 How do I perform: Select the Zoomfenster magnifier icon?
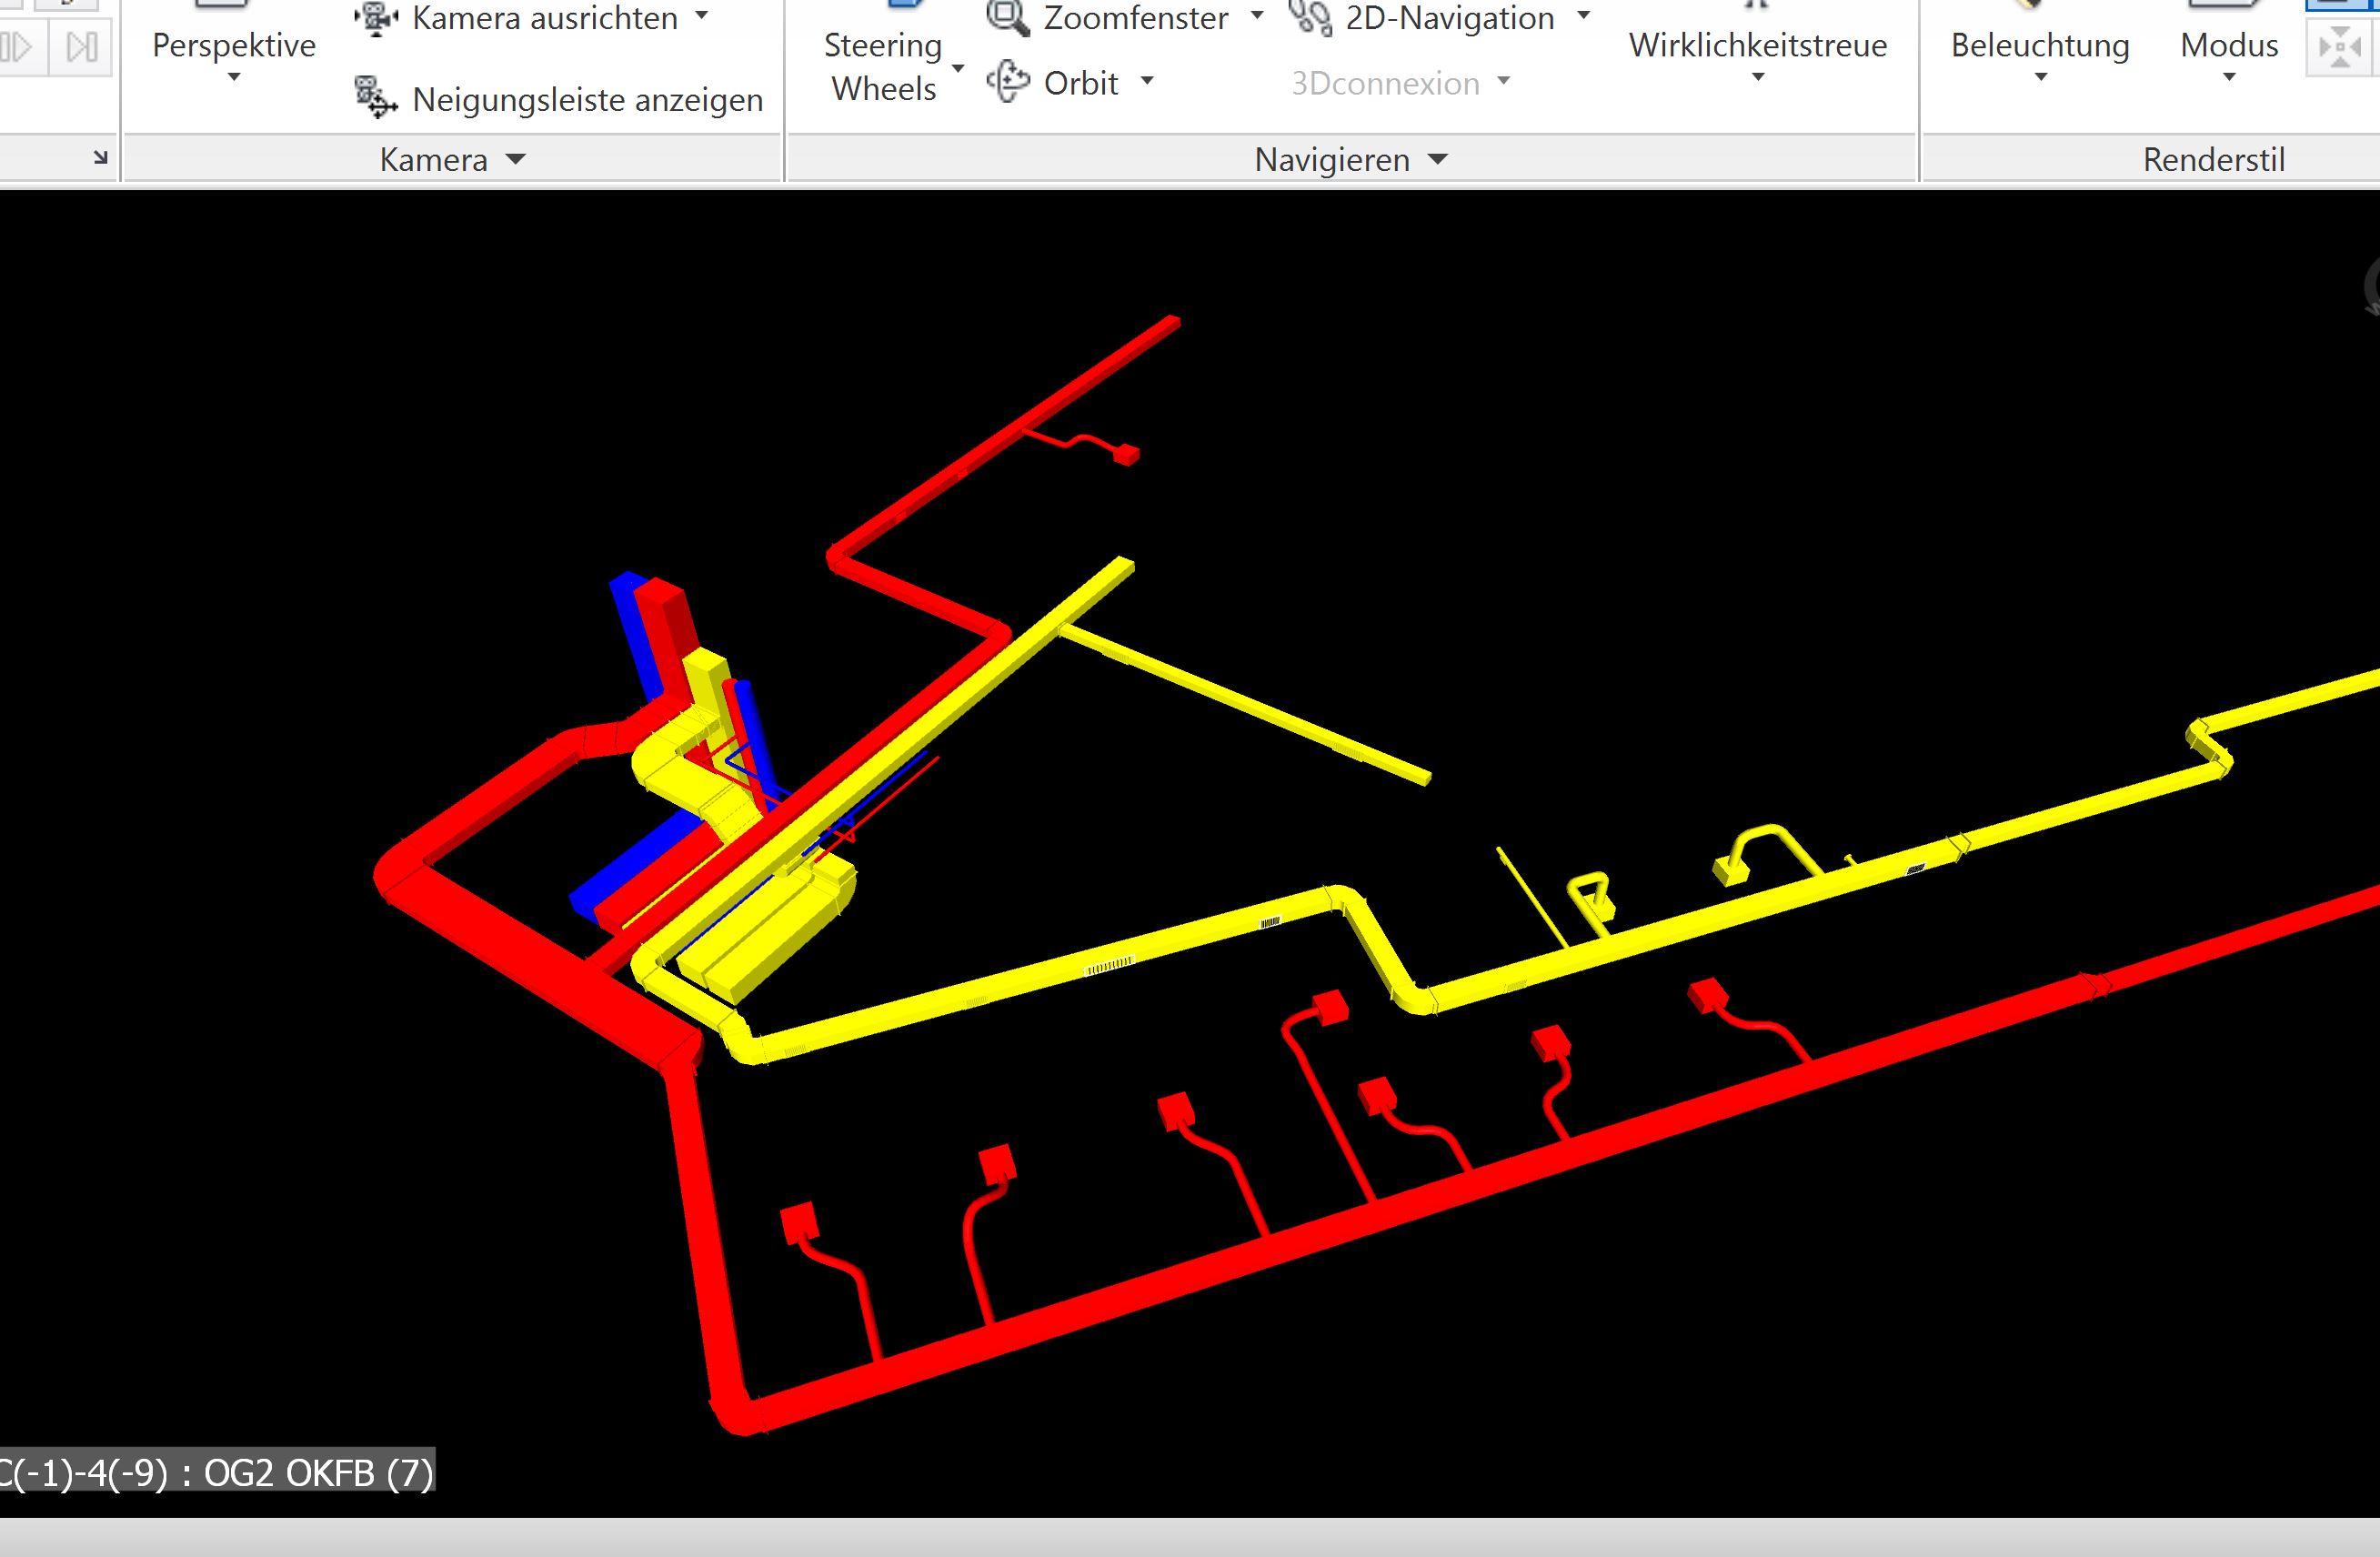click(1008, 17)
